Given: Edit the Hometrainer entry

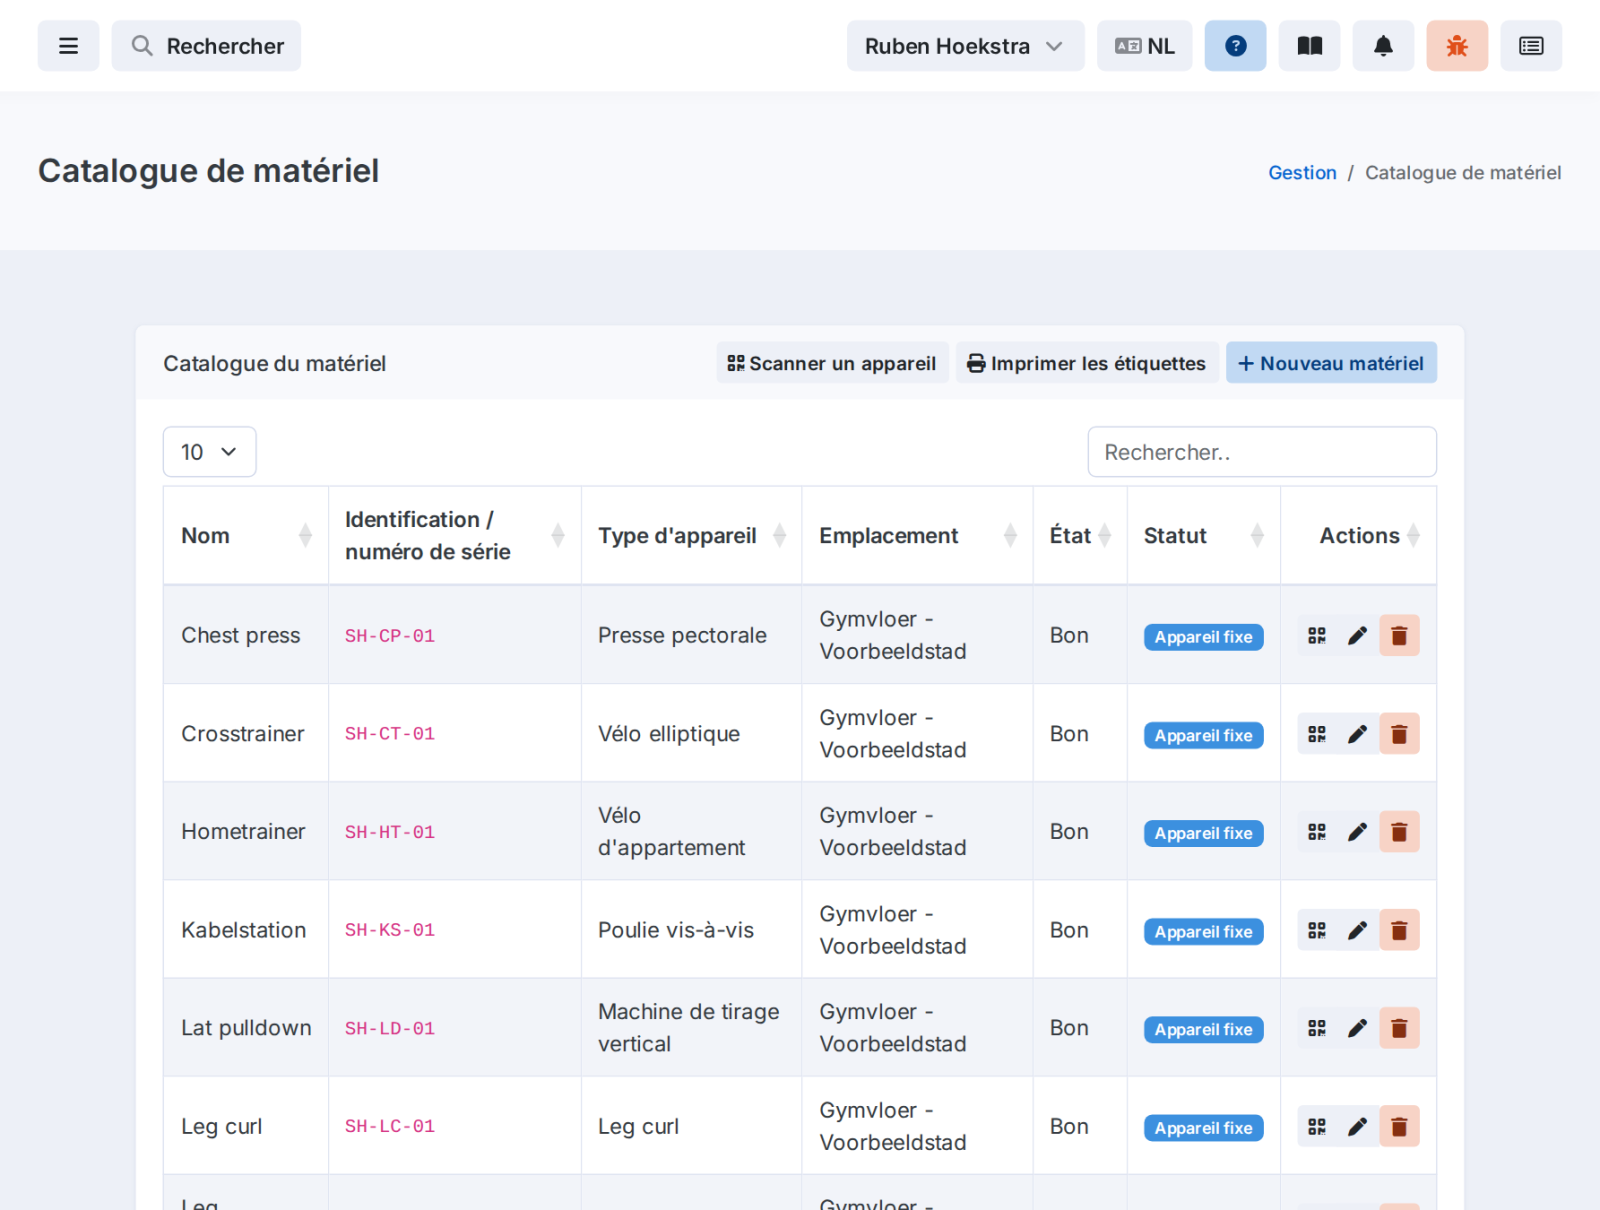Looking at the screenshot, I should click(x=1357, y=832).
